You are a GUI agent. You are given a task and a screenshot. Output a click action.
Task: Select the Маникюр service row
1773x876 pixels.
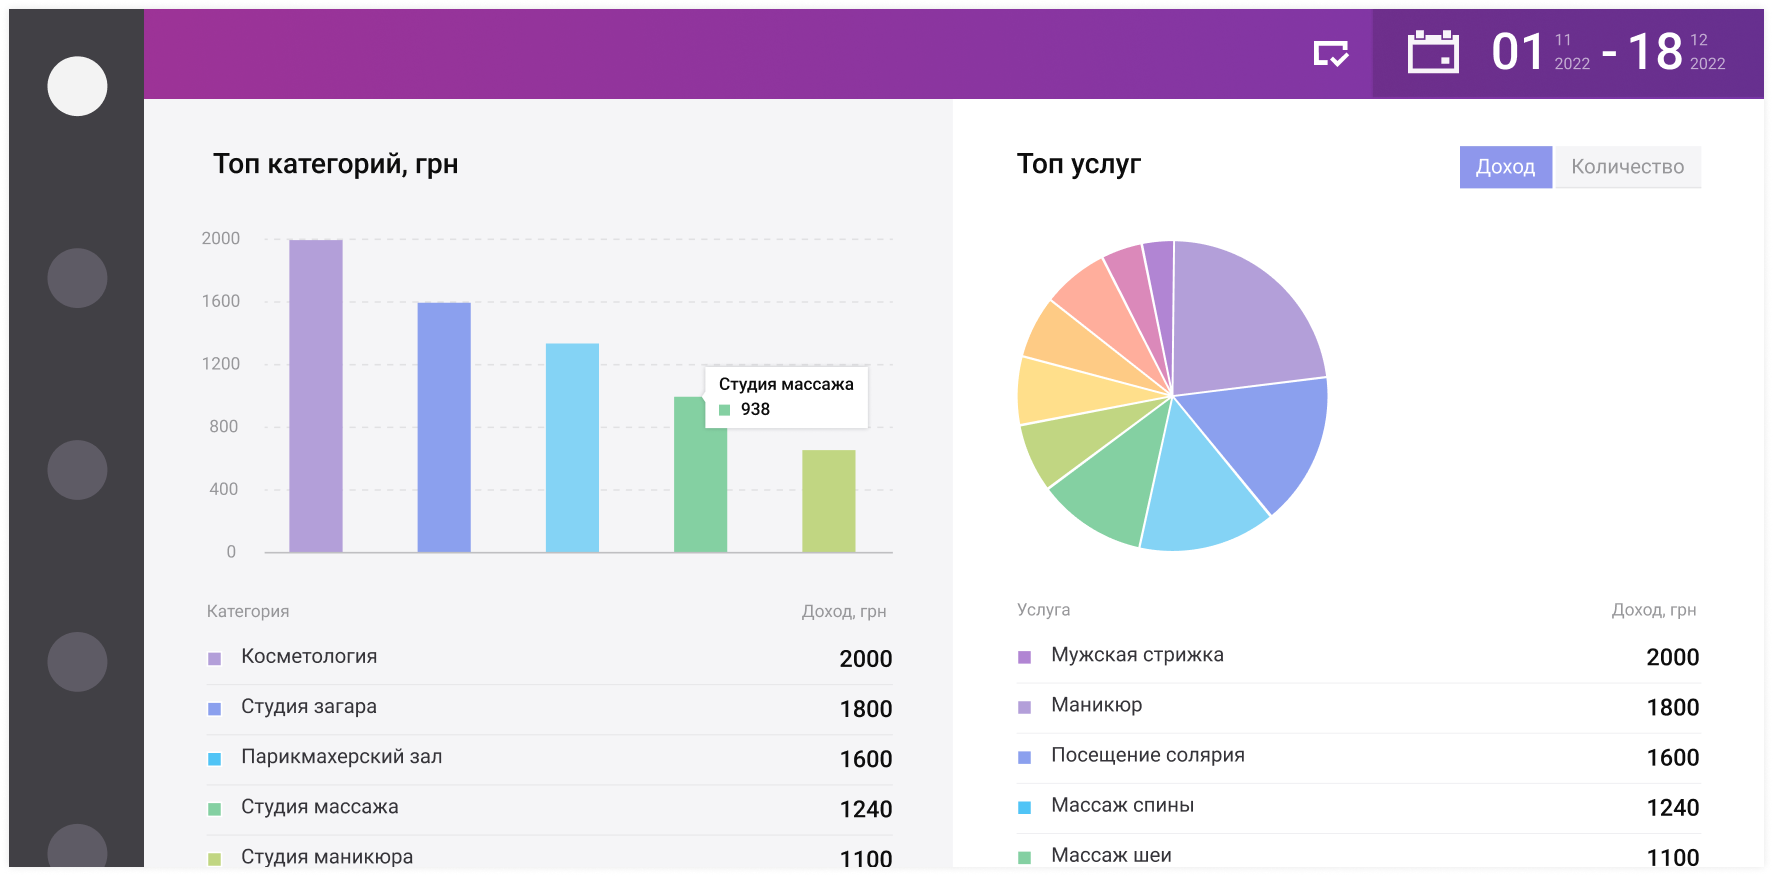(x=1357, y=707)
